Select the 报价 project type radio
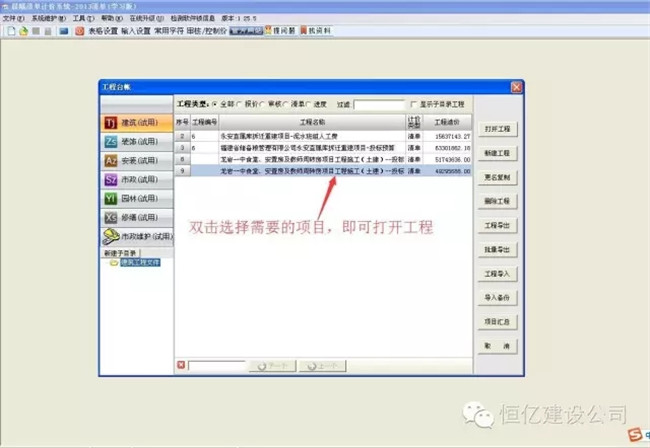 point(240,104)
